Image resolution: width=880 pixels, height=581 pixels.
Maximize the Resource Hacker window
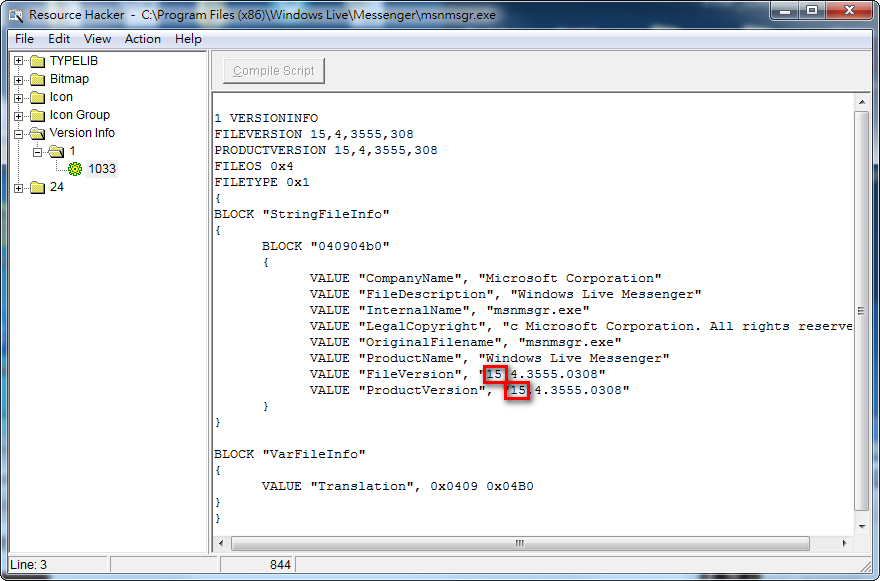click(812, 11)
